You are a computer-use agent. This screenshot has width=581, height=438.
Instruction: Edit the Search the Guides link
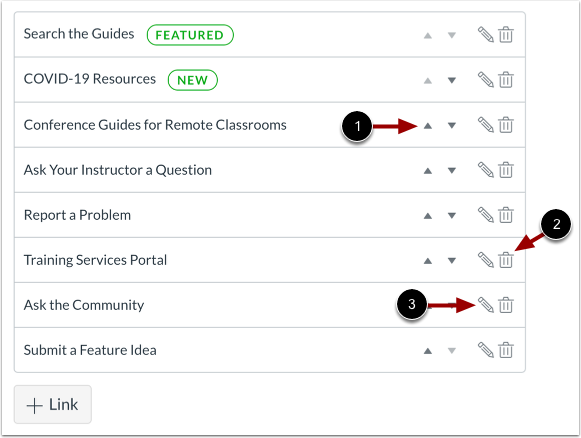[x=485, y=35]
